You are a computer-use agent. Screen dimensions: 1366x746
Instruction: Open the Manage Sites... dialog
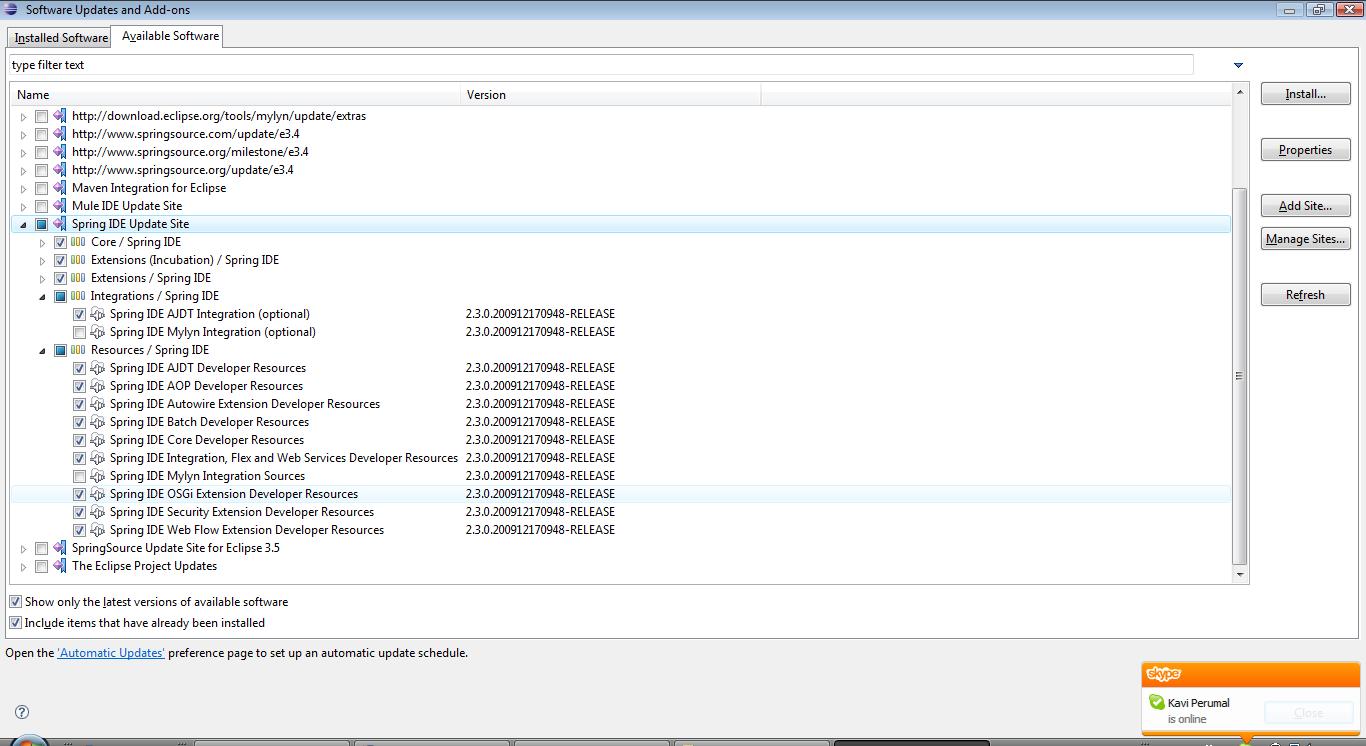(1305, 239)
